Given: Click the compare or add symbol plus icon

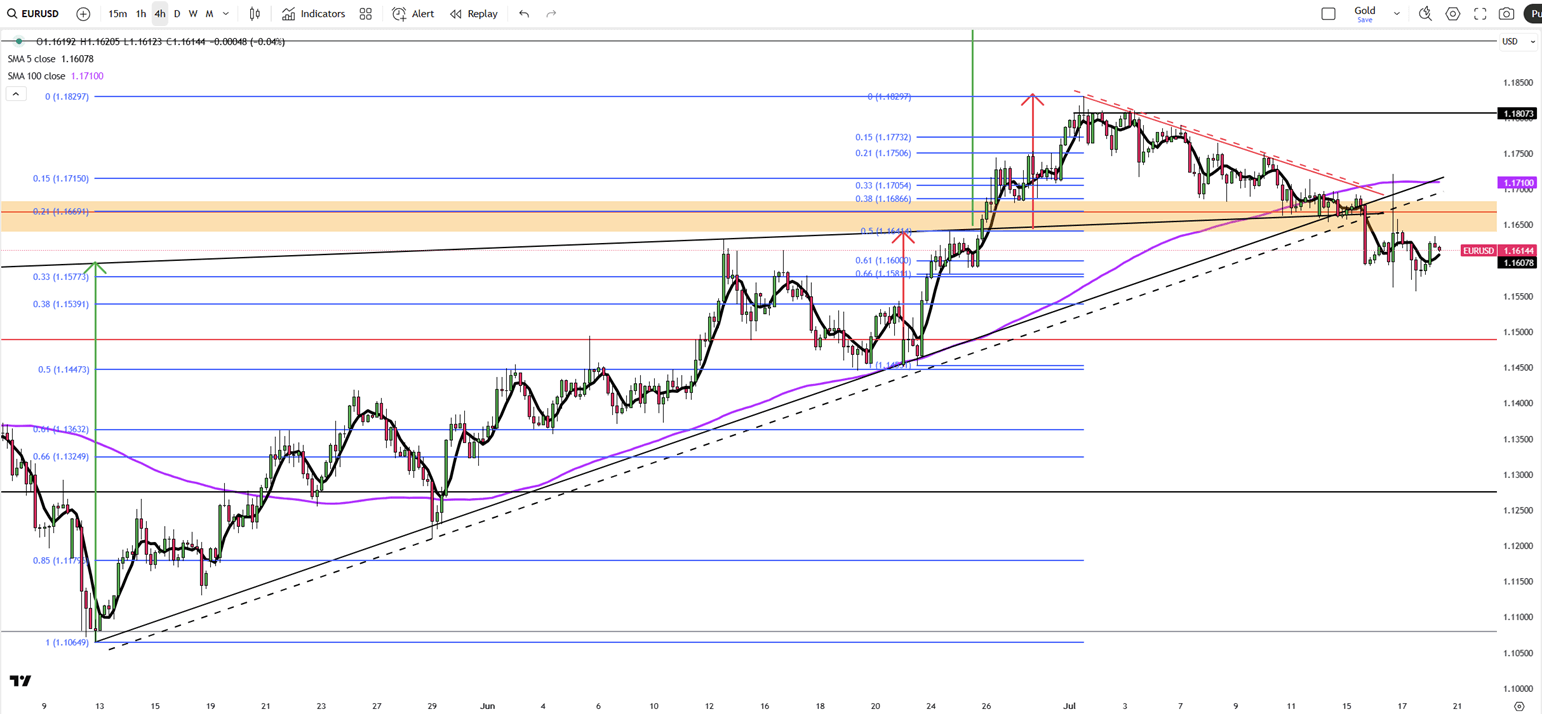Looking at the screenshot, I should coord(83,14).
